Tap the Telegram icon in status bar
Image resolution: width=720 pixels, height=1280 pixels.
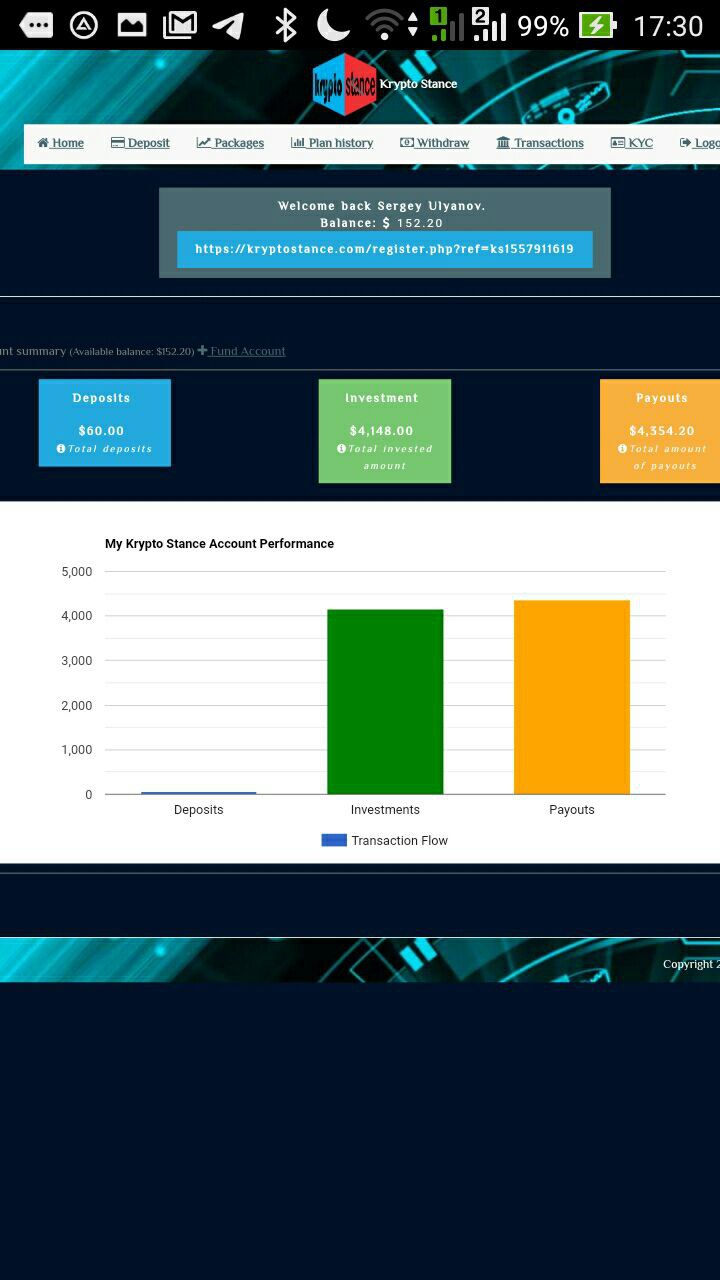[x=229, y=25]
